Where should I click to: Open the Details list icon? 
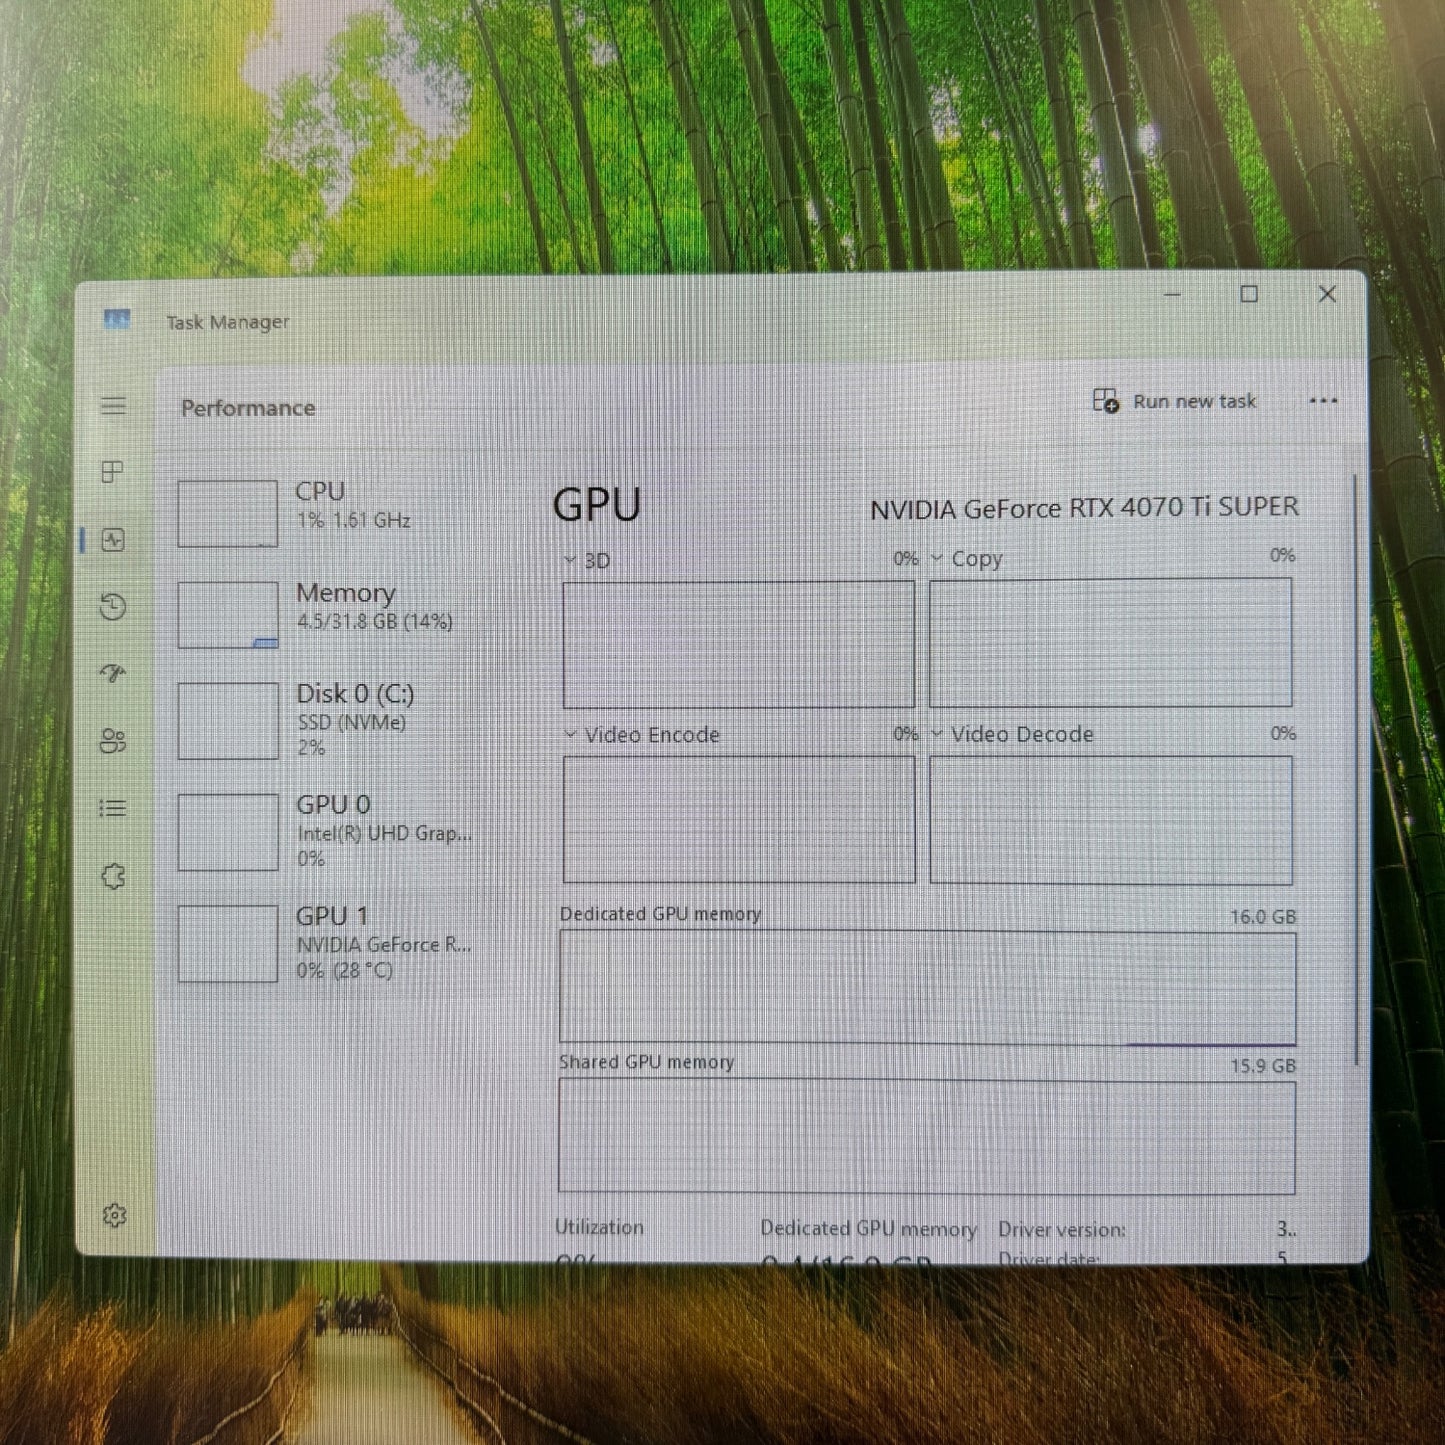(x=113, y=808)
